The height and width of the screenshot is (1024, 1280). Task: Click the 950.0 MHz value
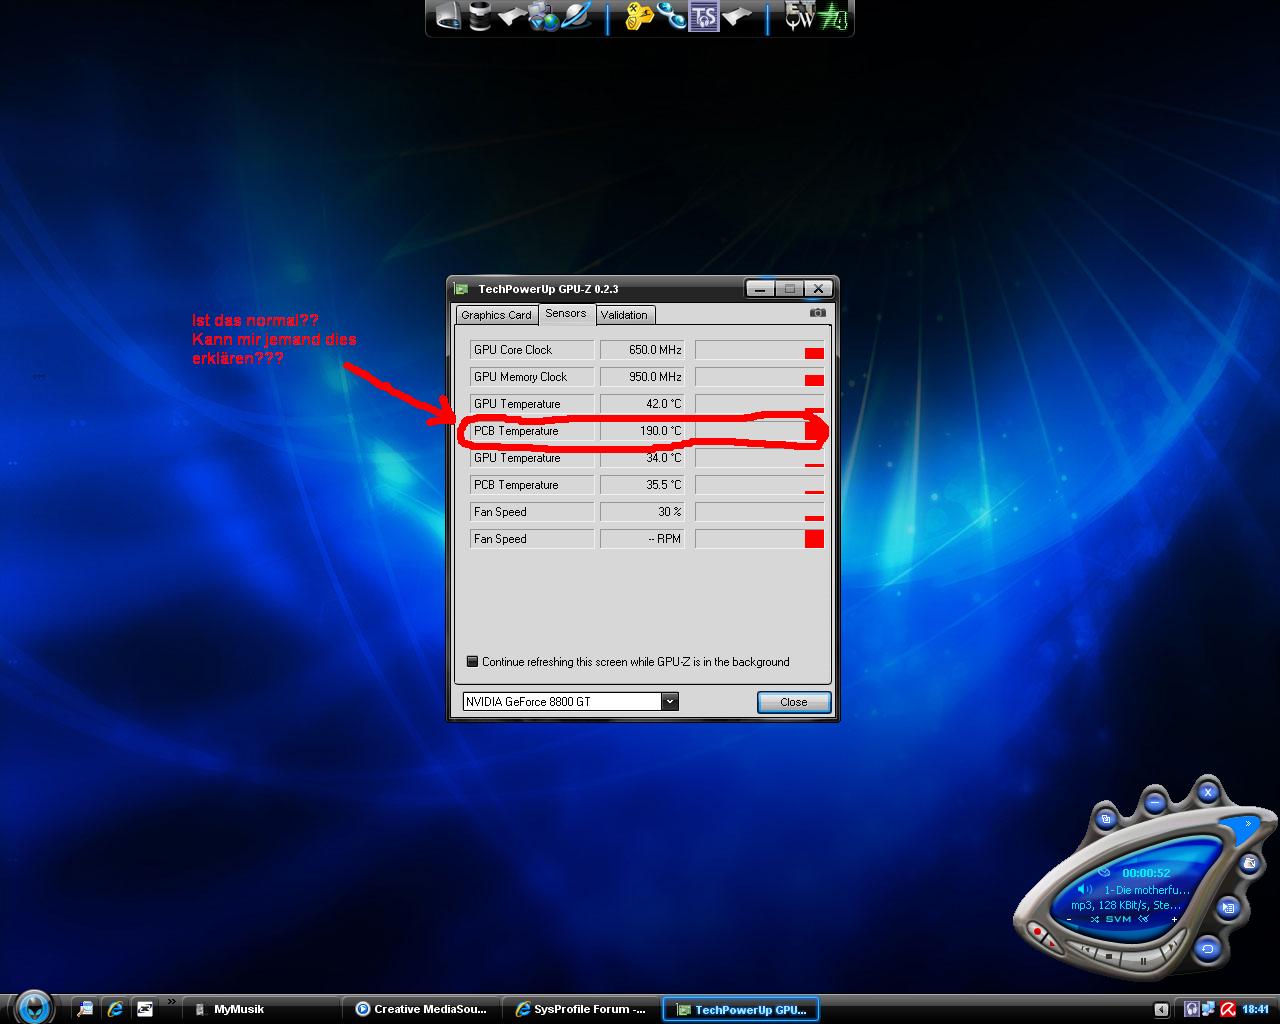[655, 377]
